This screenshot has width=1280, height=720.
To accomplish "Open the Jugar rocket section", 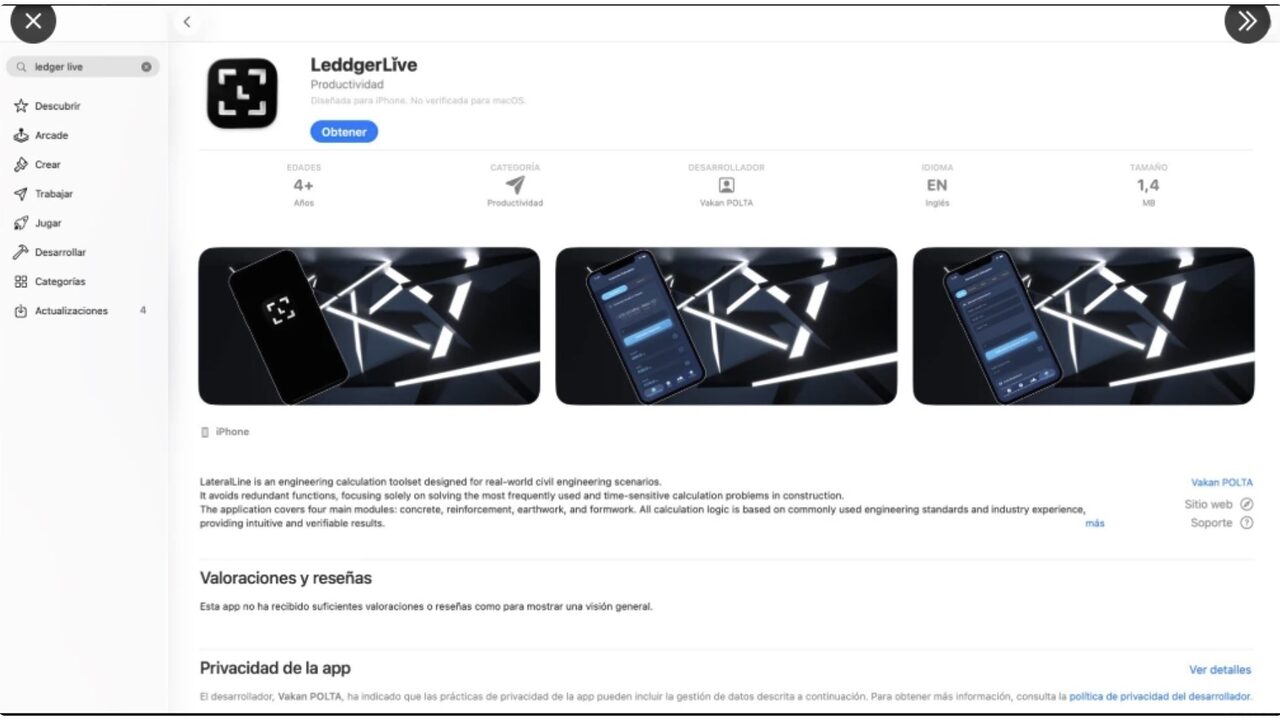I will 37,223.
